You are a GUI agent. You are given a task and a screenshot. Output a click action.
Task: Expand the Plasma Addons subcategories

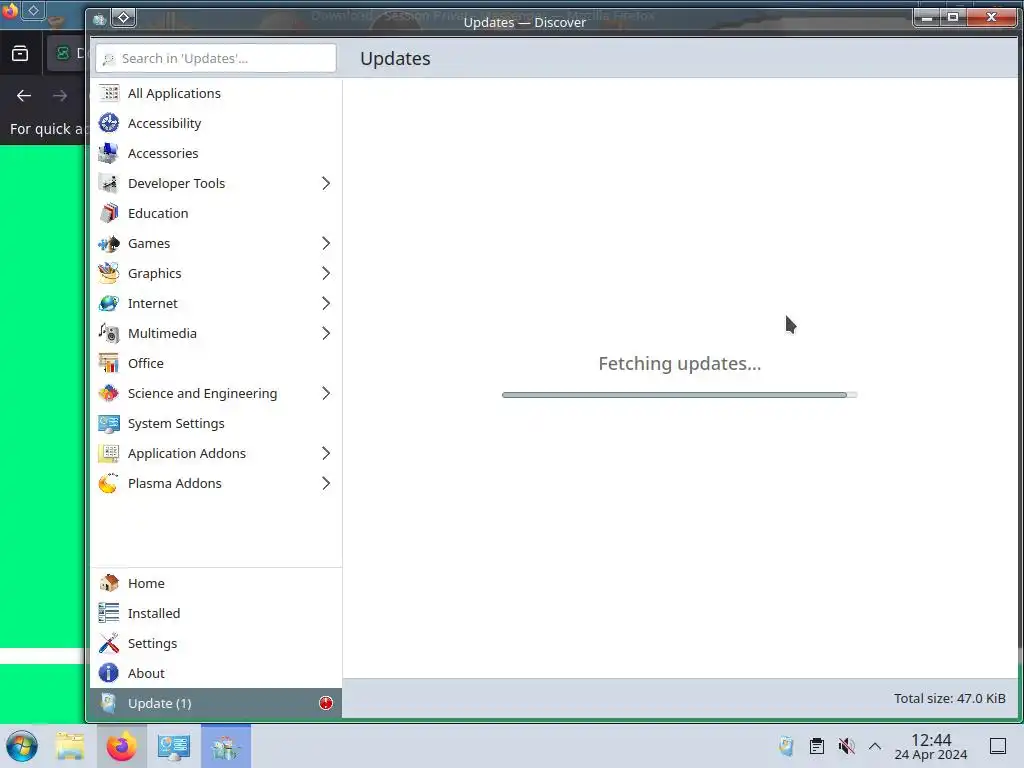point(326,484)
